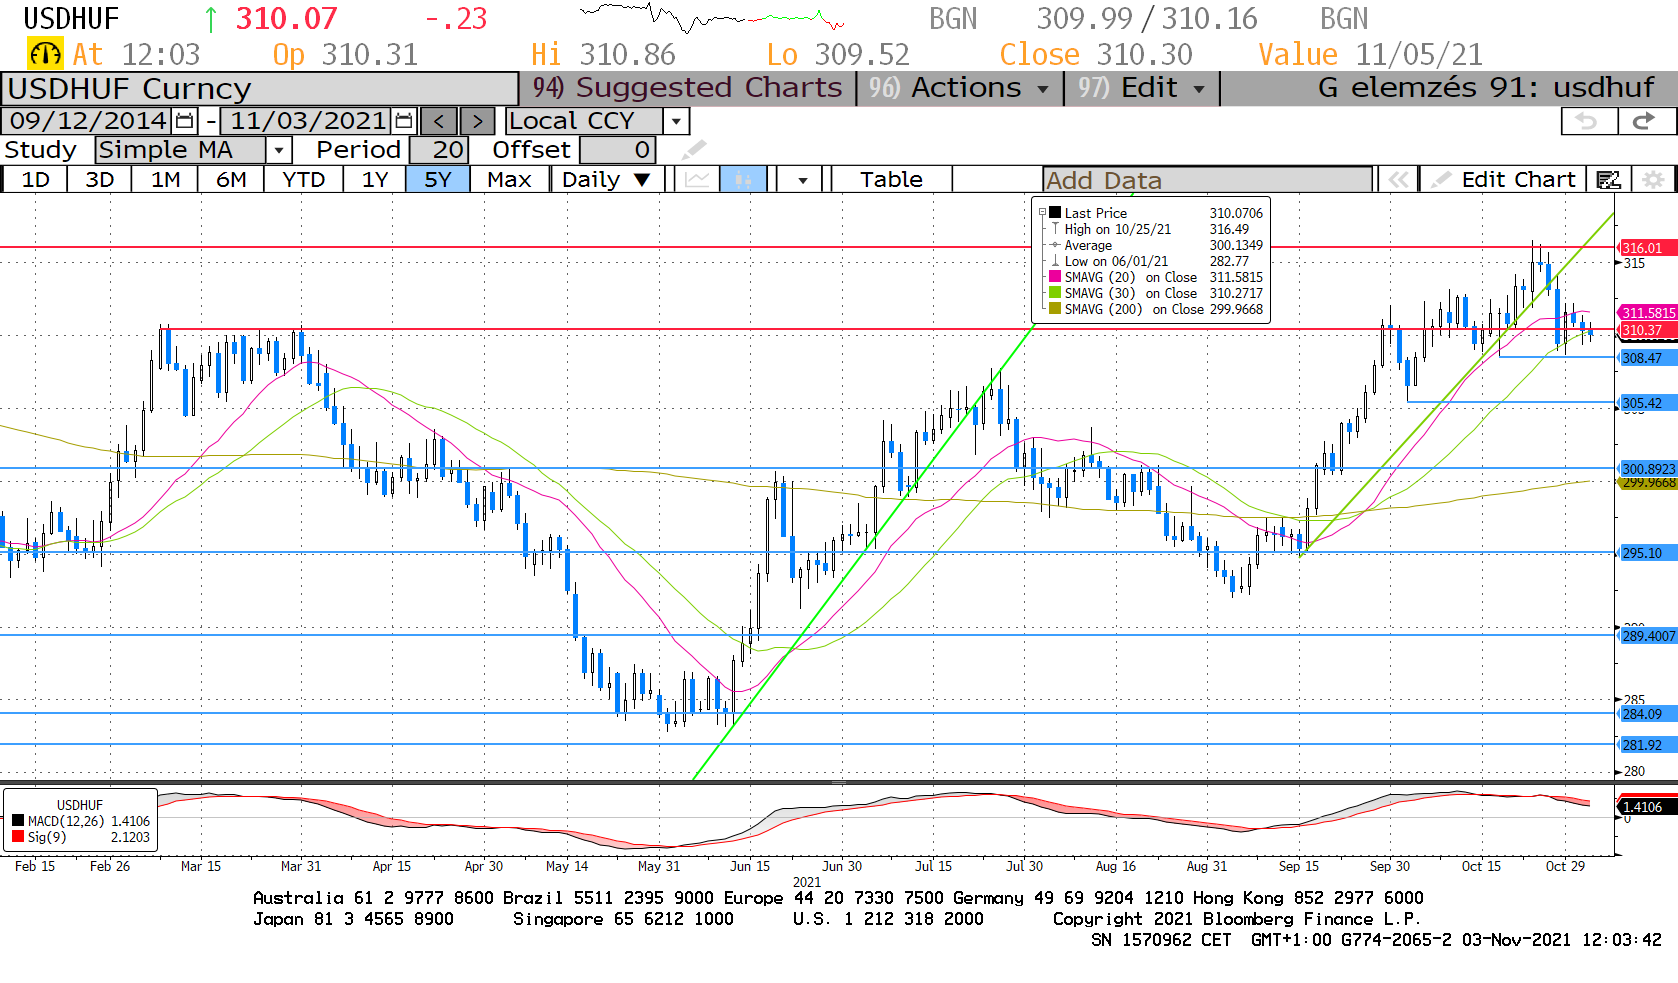Click the gauge icon beside At
This screenshot has height=983, width=1678.
(45, 54)
